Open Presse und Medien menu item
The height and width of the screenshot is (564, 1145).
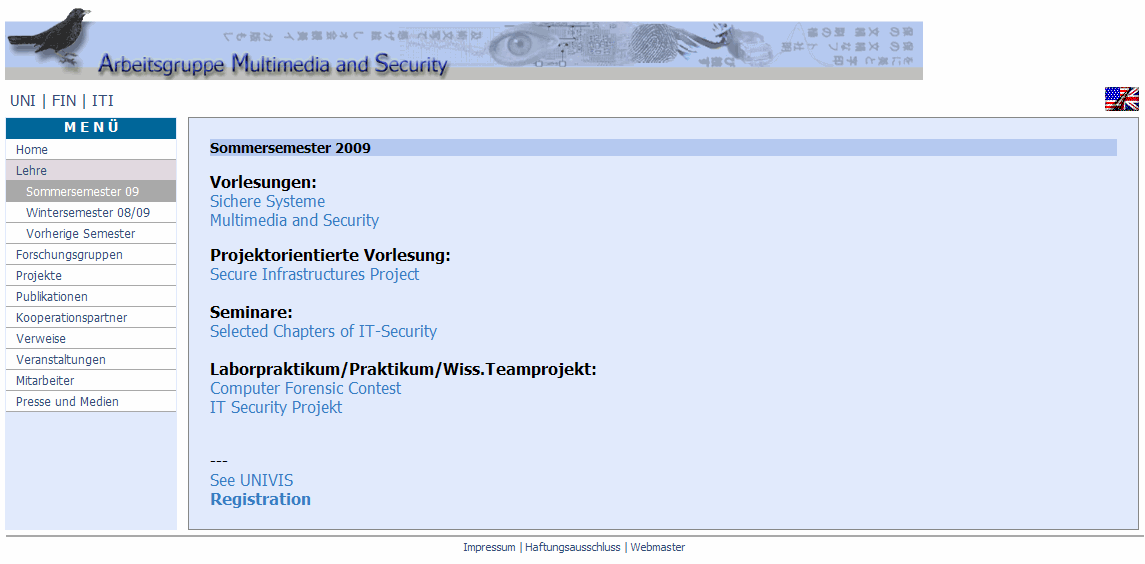pyautogui.click(x=91, y=402)
